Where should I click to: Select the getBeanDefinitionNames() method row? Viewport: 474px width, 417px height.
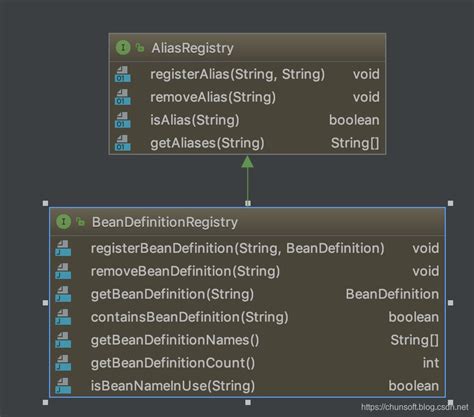[x=247, y=340]
